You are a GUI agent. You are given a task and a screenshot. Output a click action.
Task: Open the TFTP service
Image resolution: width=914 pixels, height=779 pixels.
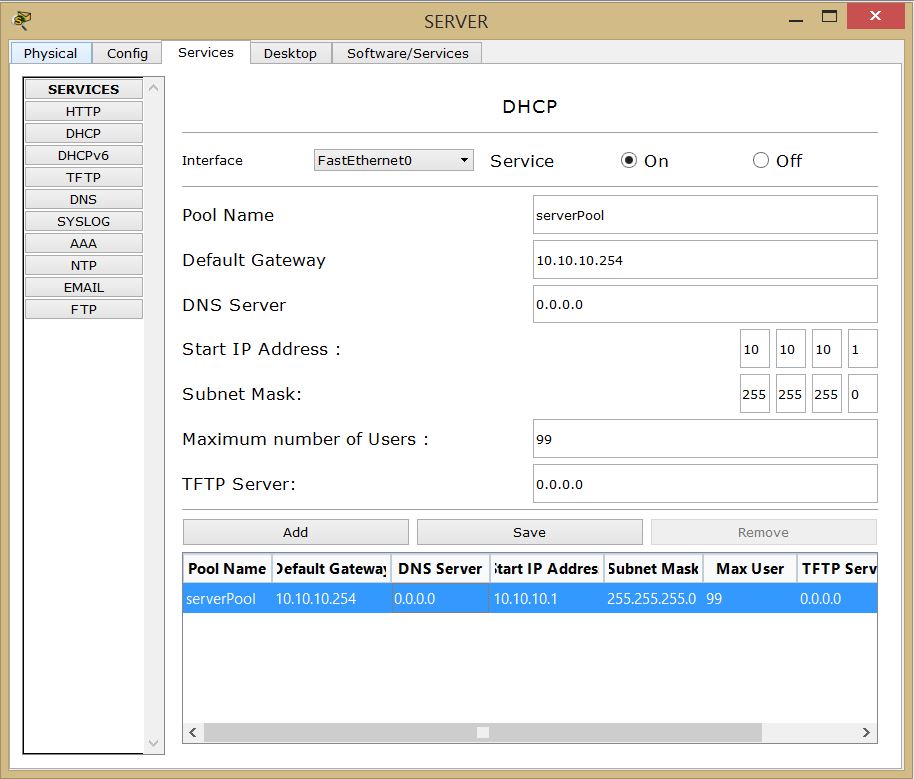tap(83, 177)
